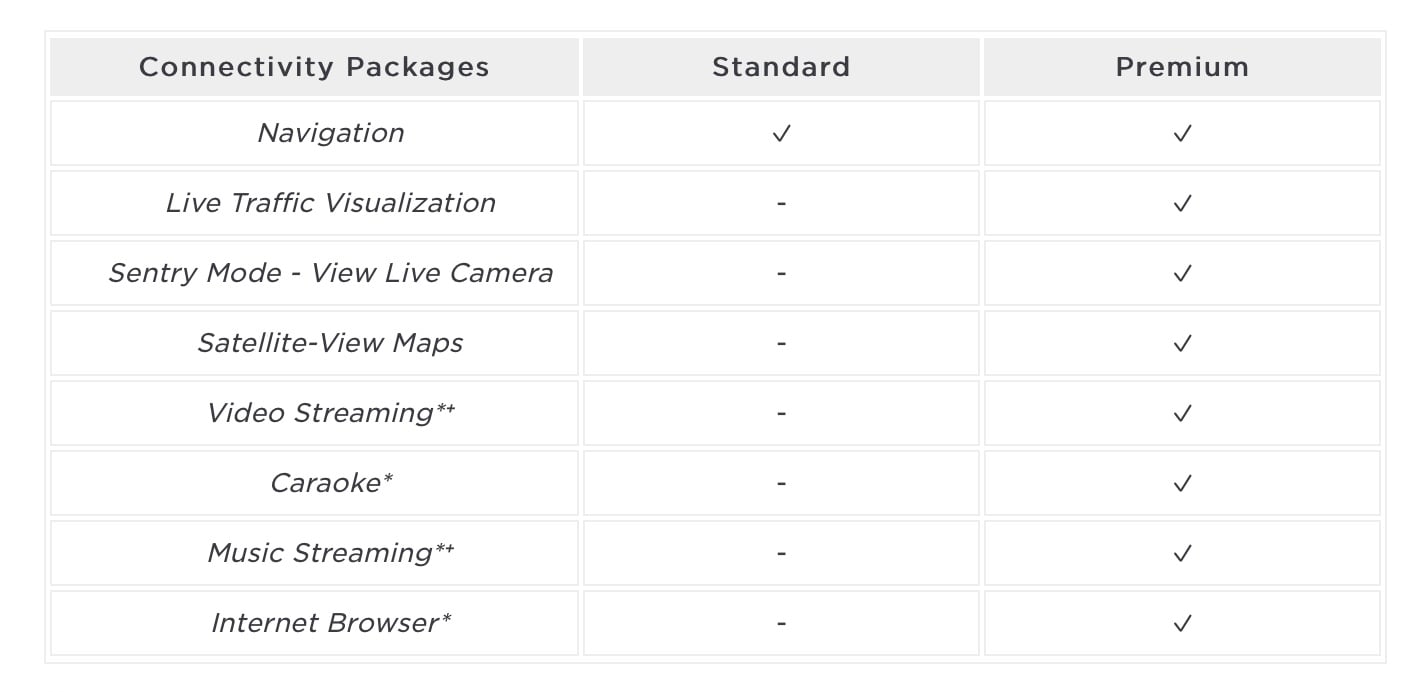Viewport: 1424px width, 692px height.
Task: Click Premium checkmark for Internet Browser
Action: pyautogui.click(x=1182, y=623)
